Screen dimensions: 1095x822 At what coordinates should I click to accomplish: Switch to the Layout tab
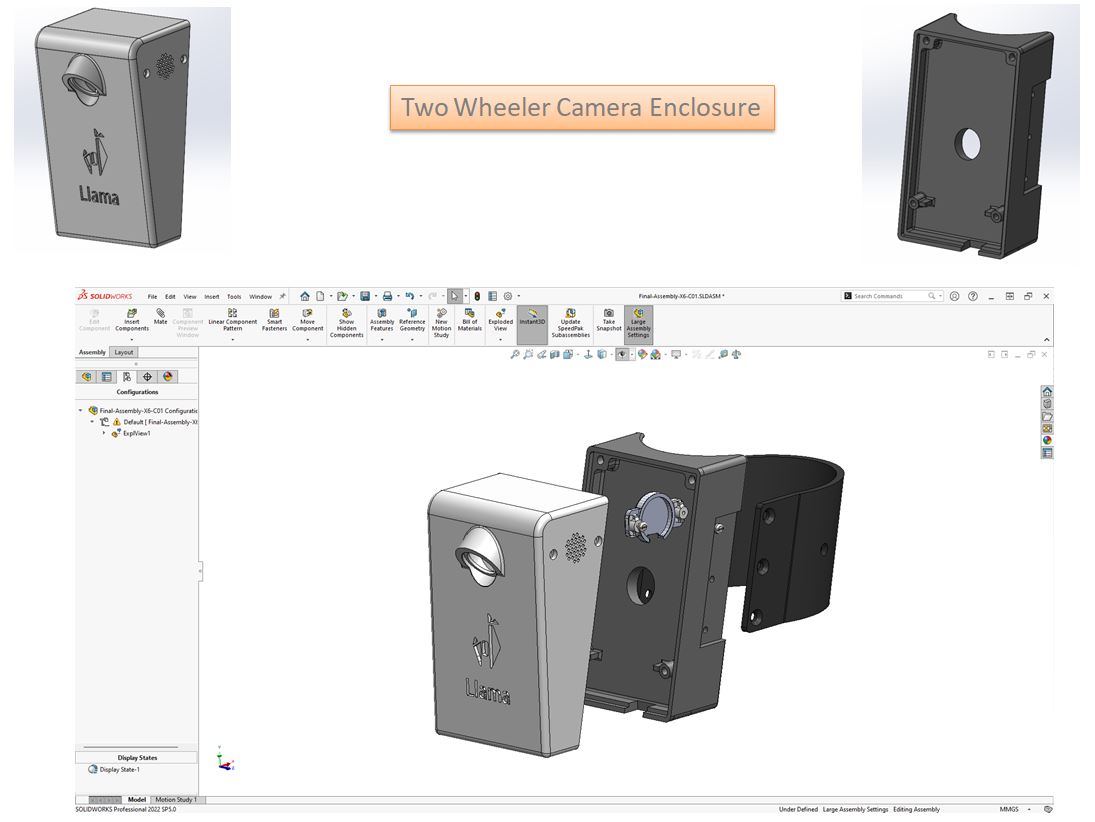pyautogui.click(x=123, y=352)
